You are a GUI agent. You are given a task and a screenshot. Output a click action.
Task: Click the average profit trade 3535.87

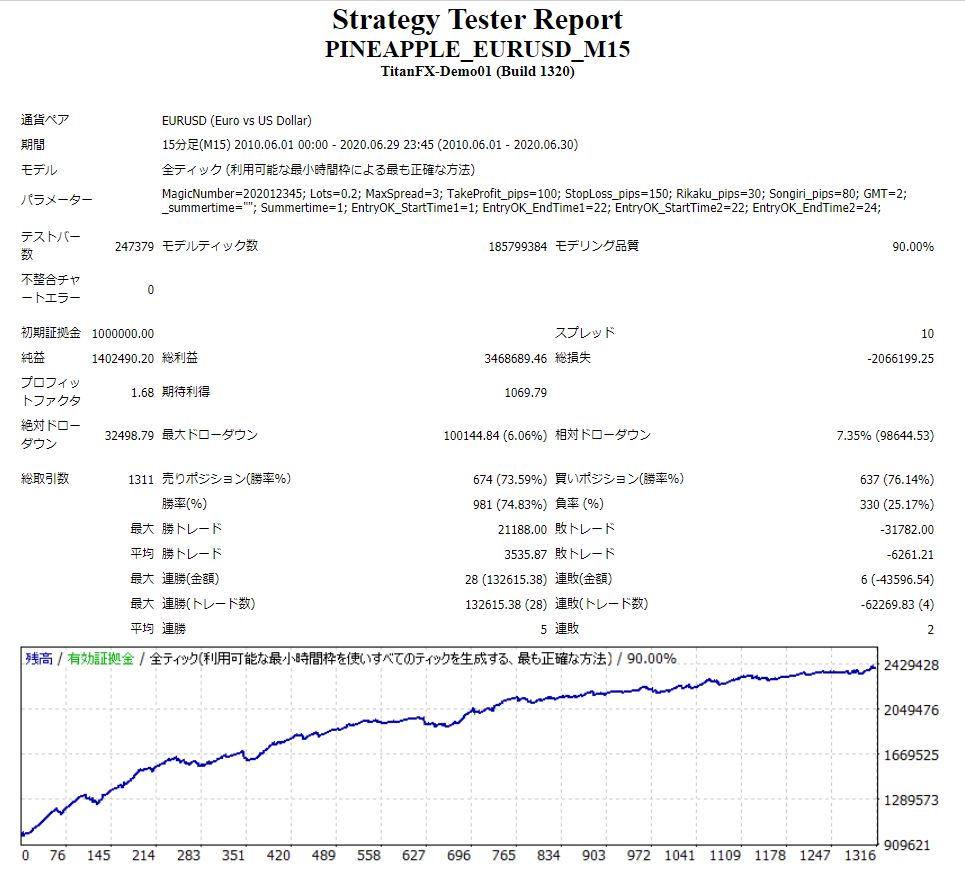(526, 554)
